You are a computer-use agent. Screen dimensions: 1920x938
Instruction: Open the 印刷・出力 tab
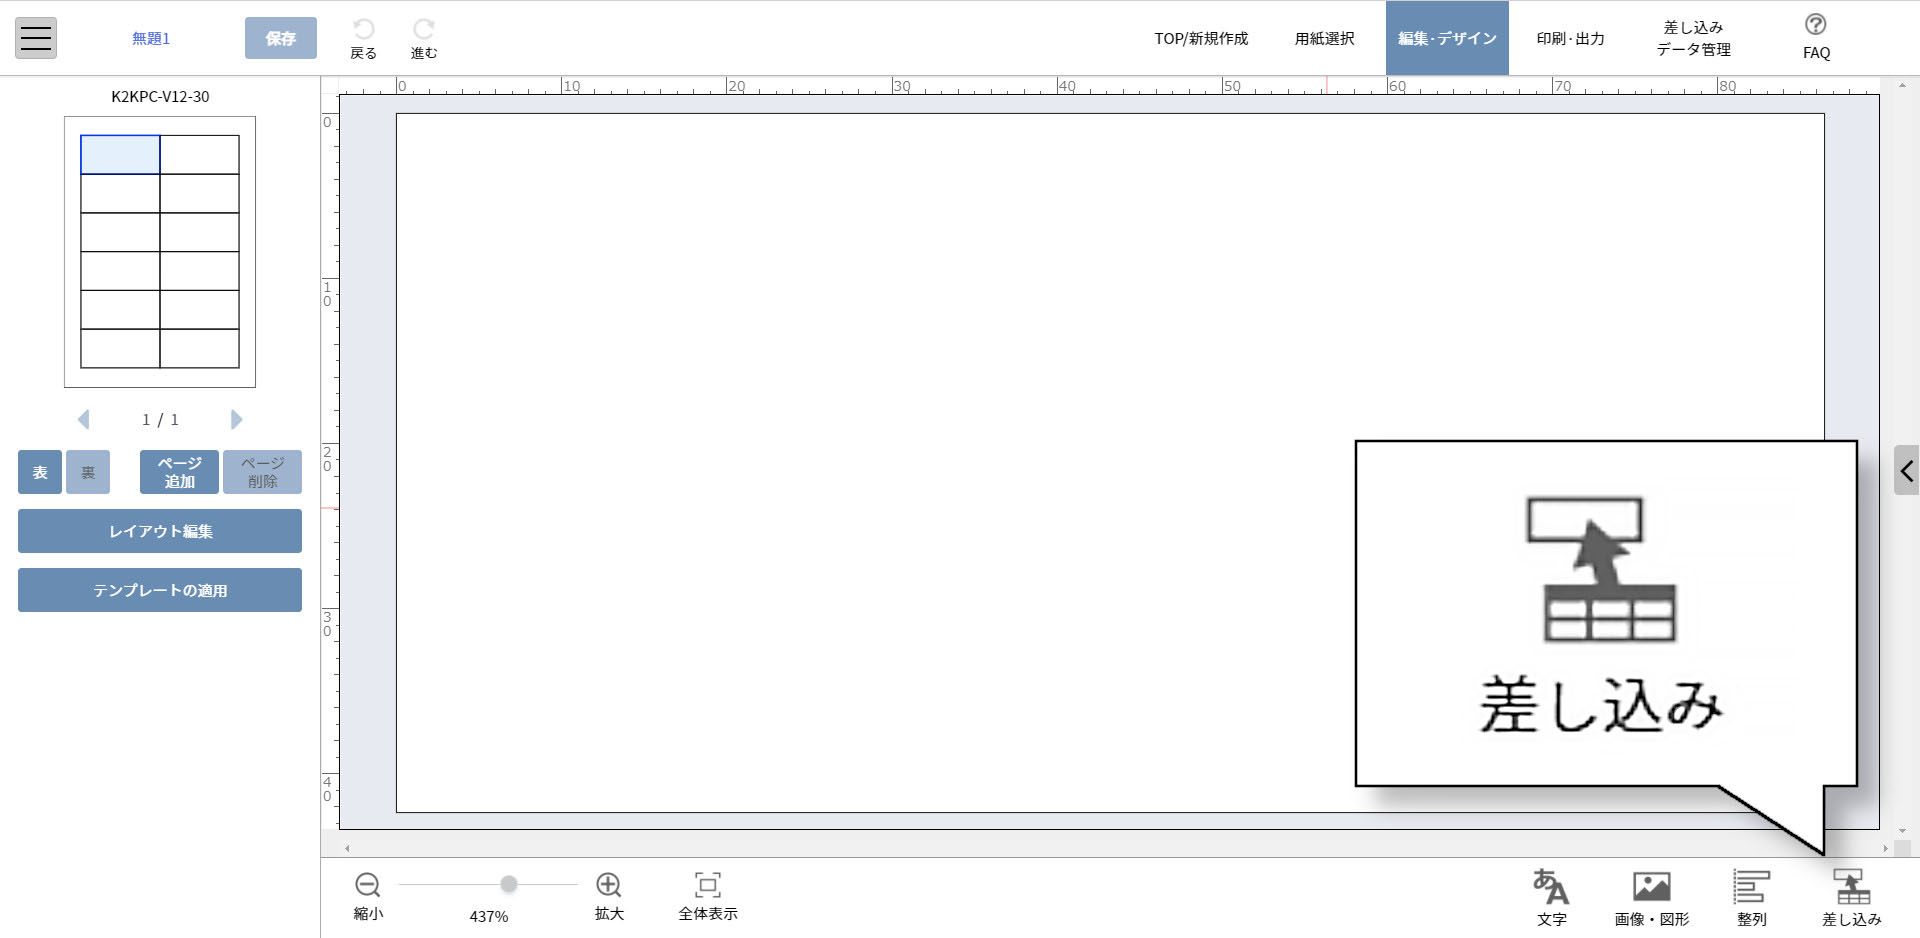point(1570,38)
